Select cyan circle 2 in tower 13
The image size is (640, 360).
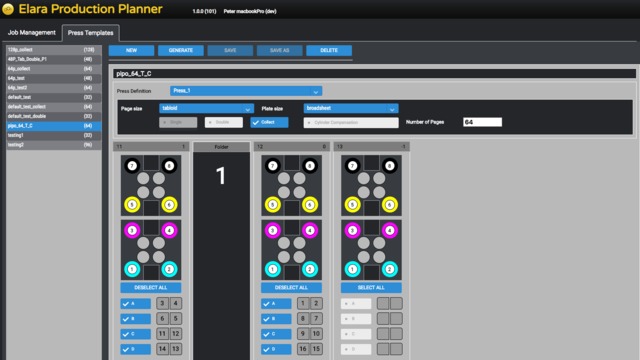point(390,269)
